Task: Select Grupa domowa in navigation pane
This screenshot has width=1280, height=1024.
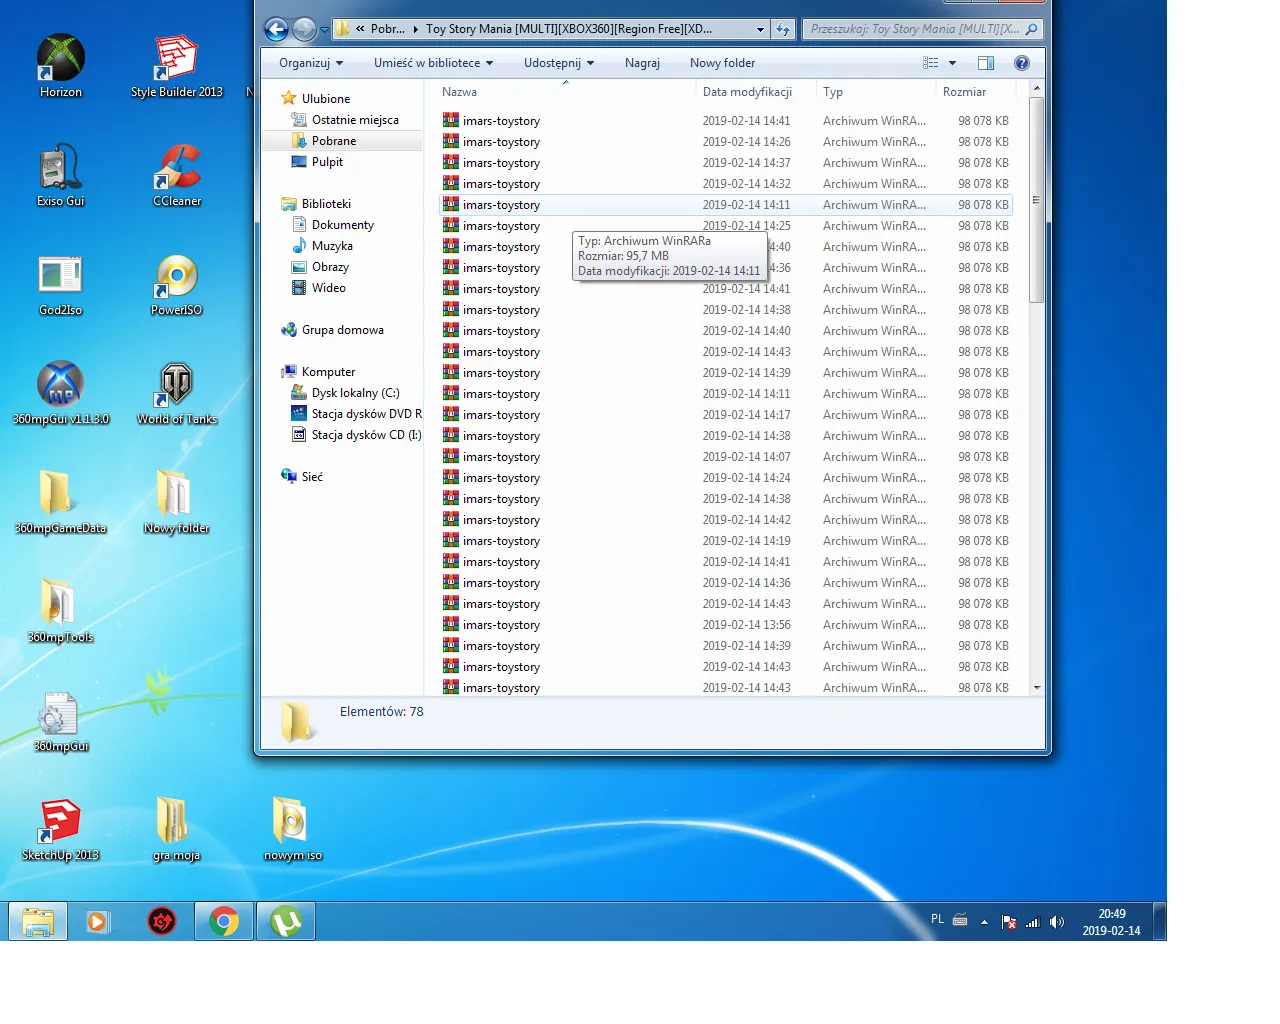Action: 342,330
